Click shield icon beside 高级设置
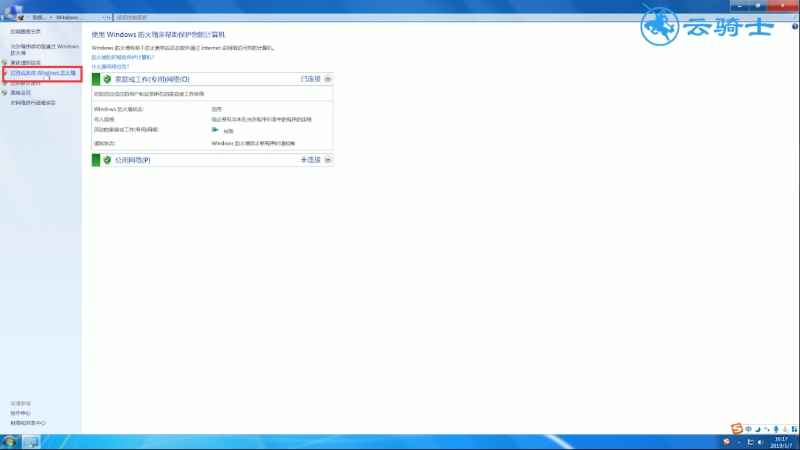This screenshot has width=800, height=450. [5, 93]
